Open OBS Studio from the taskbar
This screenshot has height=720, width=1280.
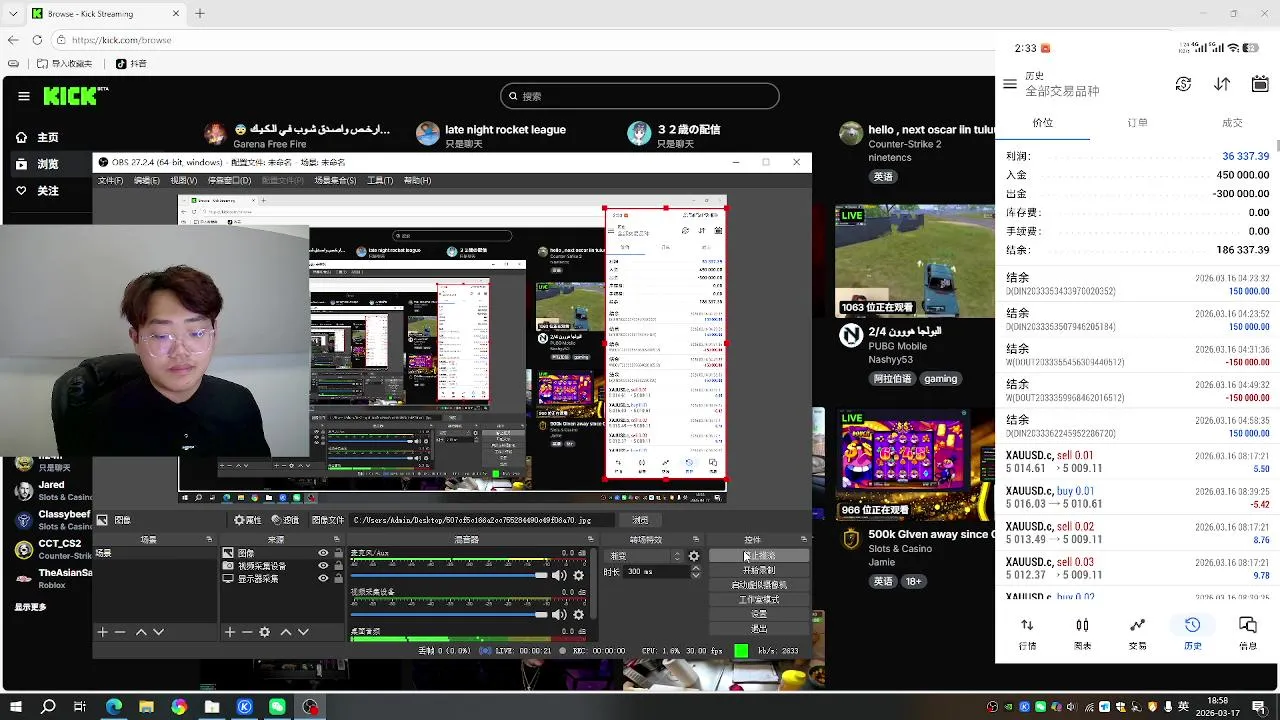(310, 707)
